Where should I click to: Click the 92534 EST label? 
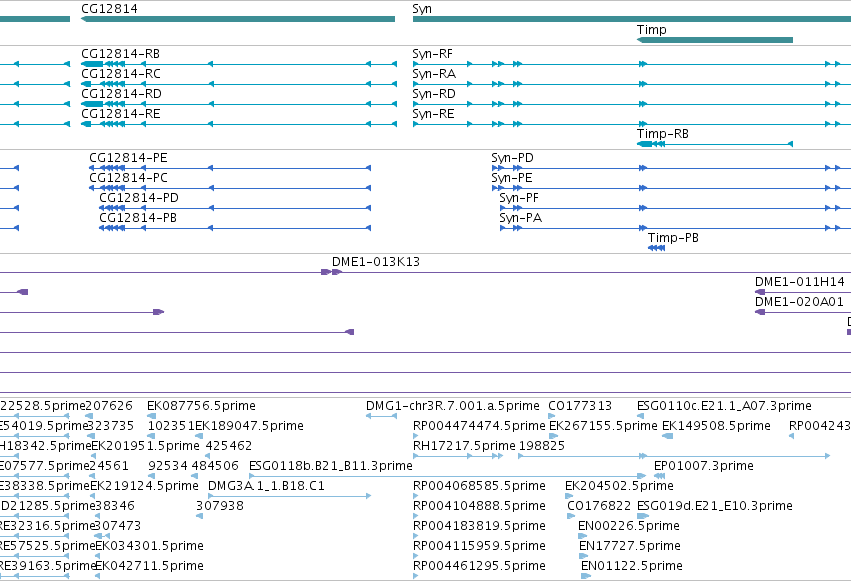pyautogui.click(x=168, y=466)
